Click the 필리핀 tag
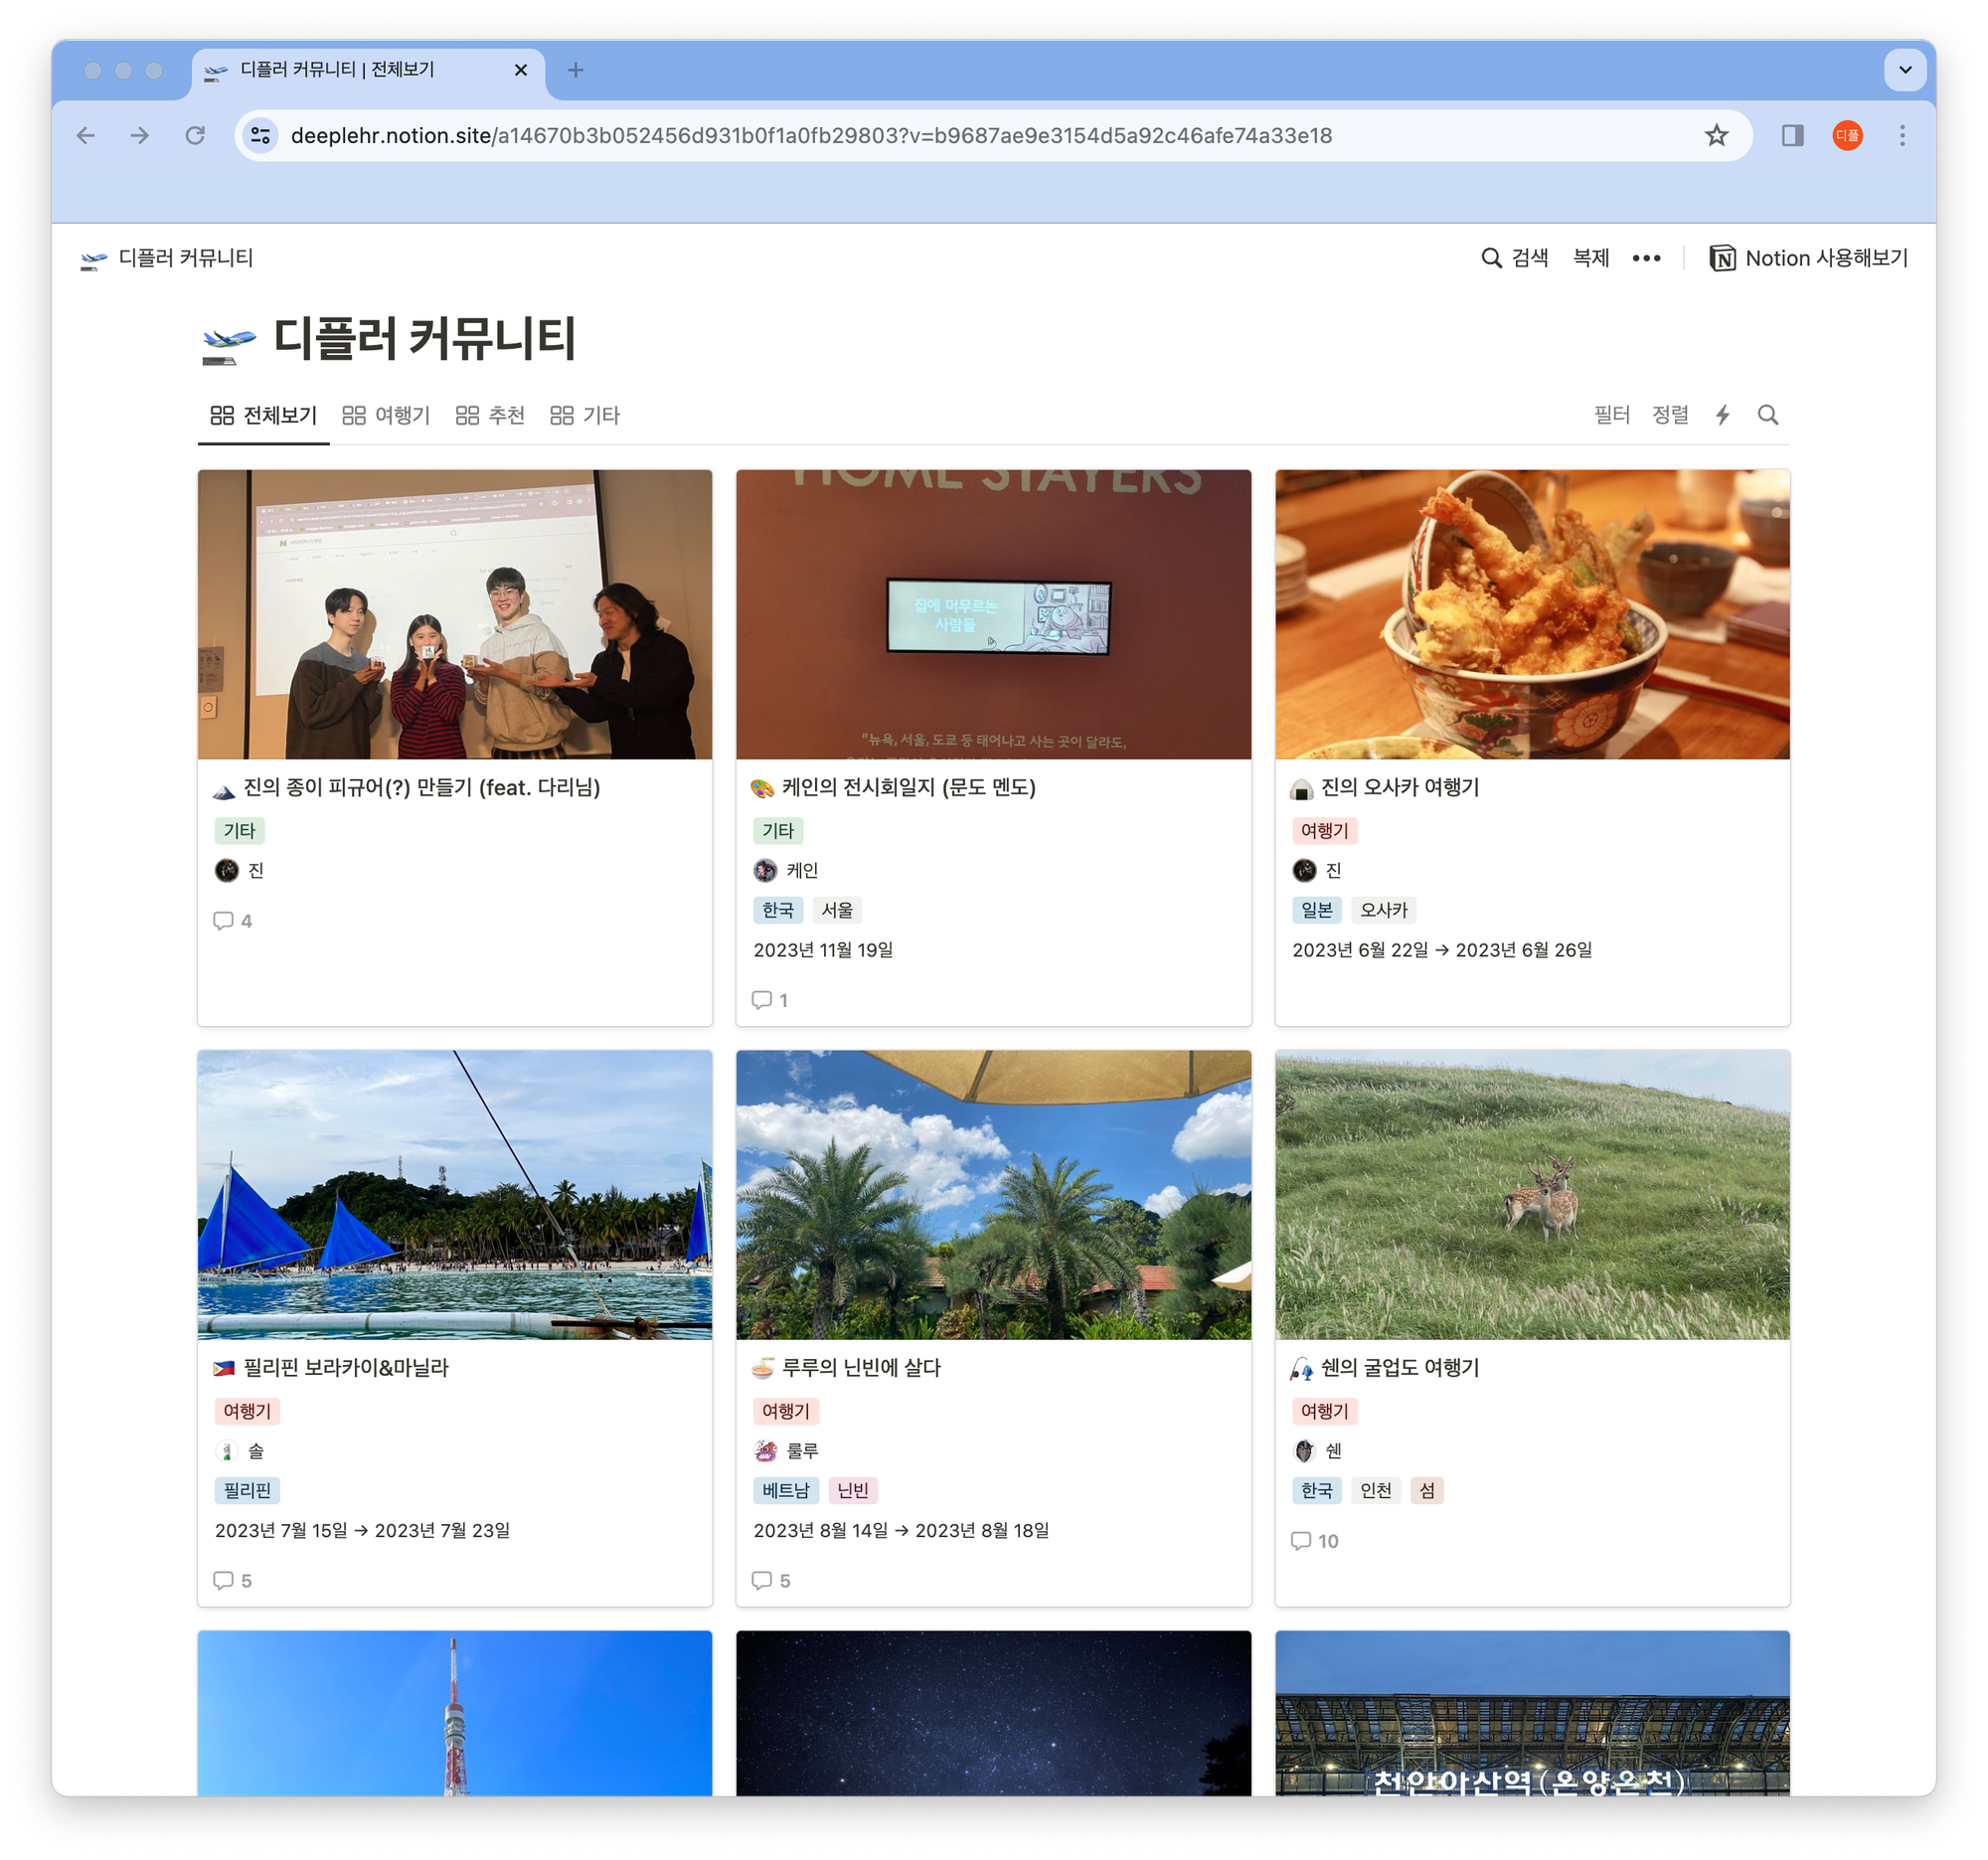Viewport: 1988px width, 1860px height. (x=247, y=1491)
